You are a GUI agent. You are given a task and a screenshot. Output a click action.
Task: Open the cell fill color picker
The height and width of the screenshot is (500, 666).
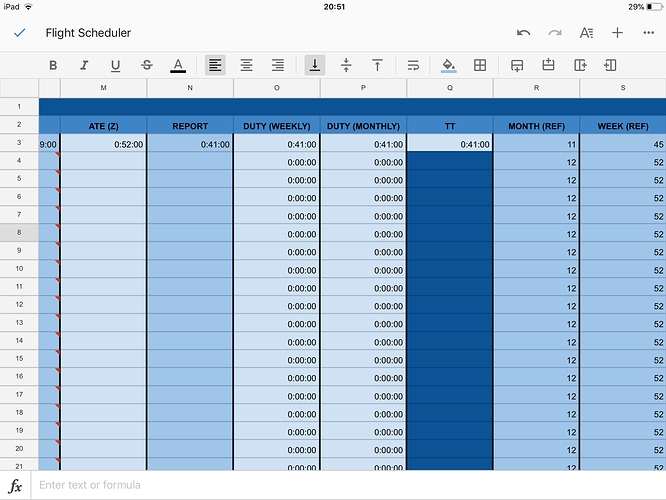[x=449, y=65]
